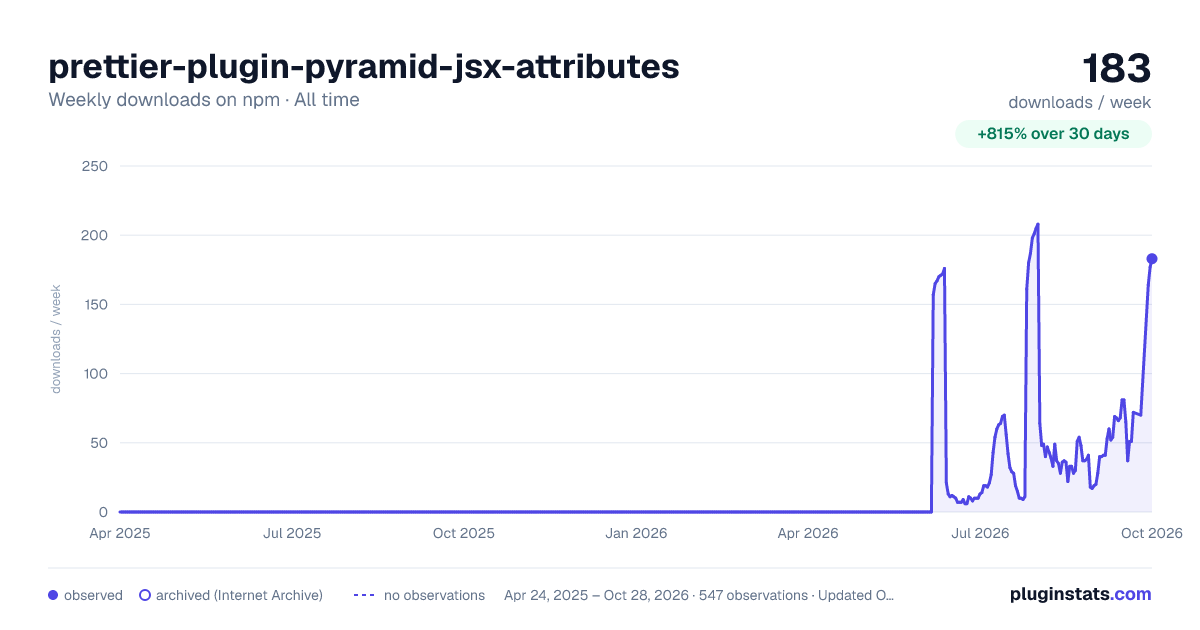The width and height of the screenshot is (1200, 630).
Task: Click the 200 y-axis label
Action: click(94, 235)
